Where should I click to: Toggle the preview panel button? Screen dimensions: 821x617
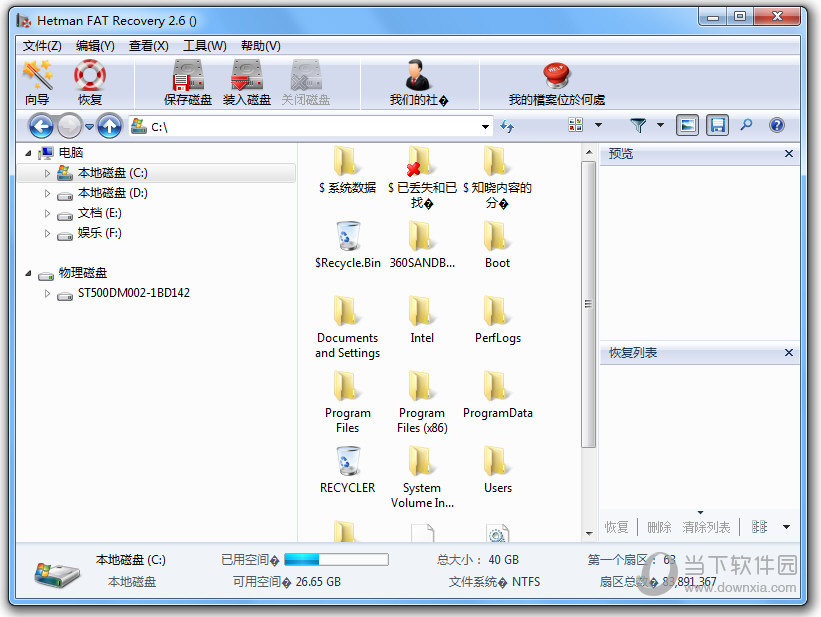(x=687, y=125)
